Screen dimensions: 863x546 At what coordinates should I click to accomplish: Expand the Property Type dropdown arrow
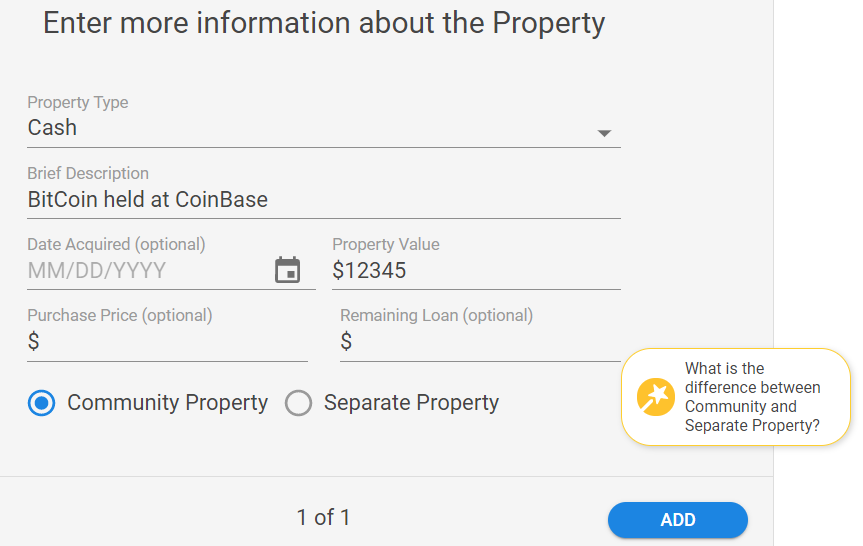604,133
